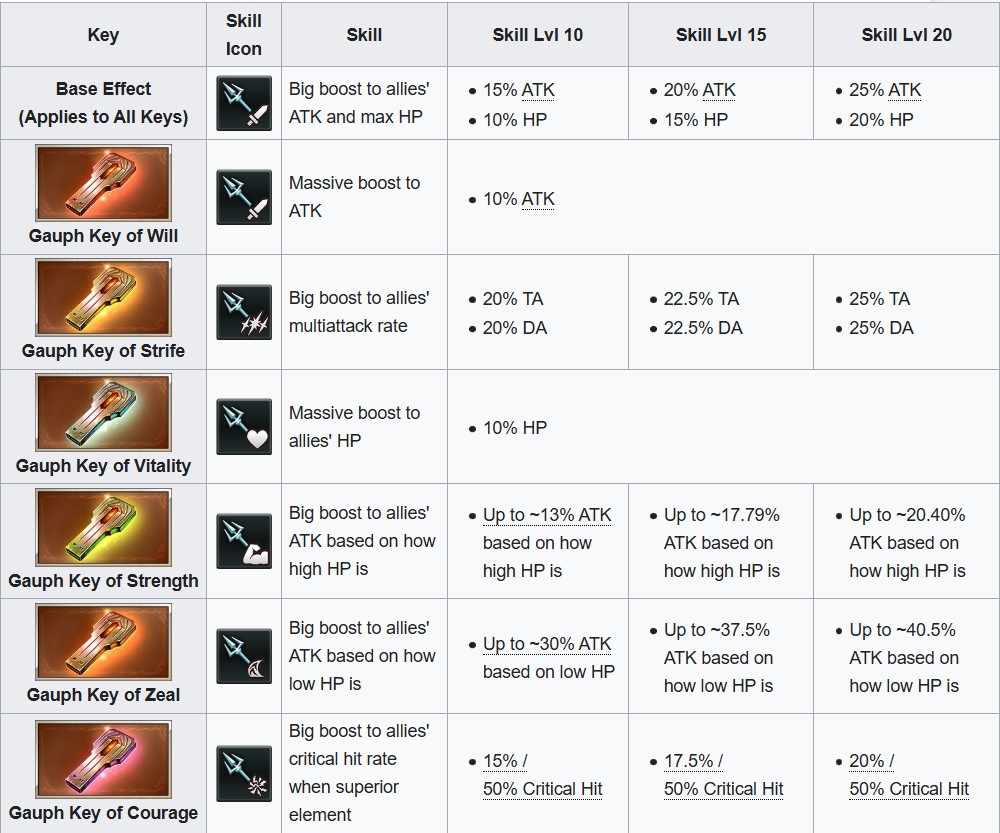Image resolution: width=1000 pixels, height=833 pixels.
Task: Open the Gauph Key of Strength image
Action: click(103, 527)
